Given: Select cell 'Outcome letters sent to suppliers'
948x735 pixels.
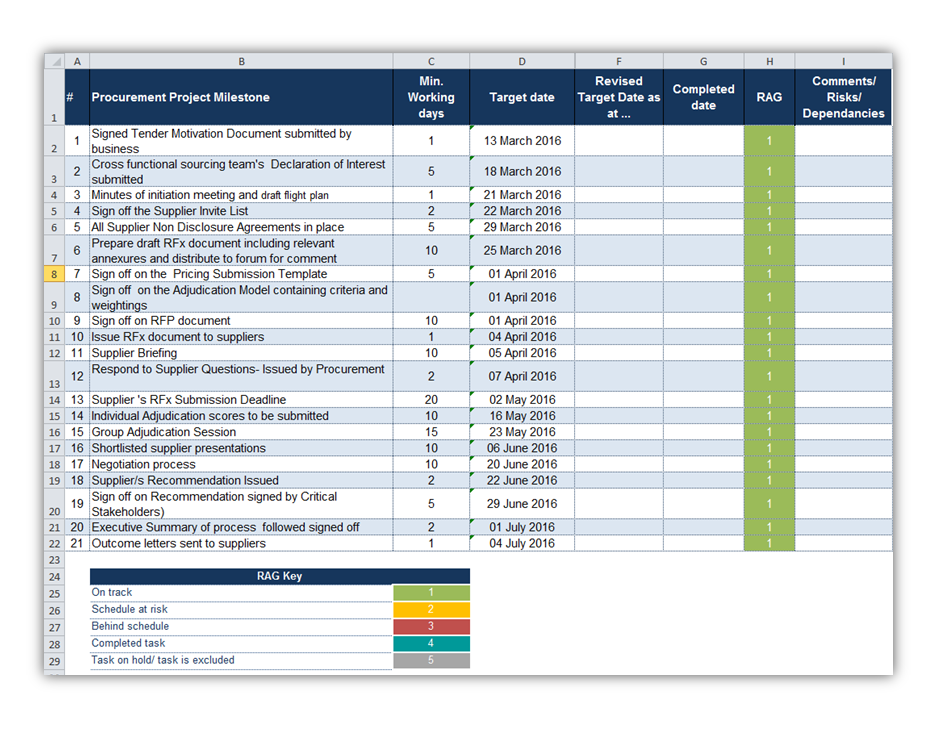Looking at the screenshot, I should (x=241, y=543).
